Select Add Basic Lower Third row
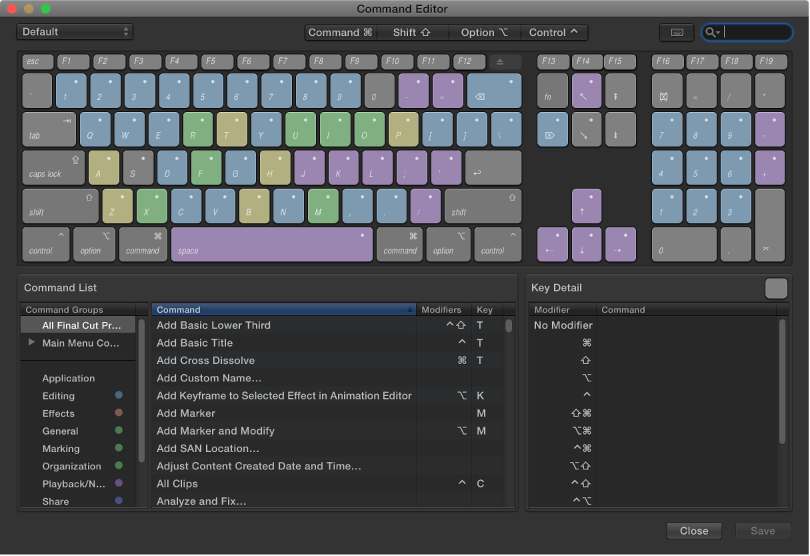The width and height of the screenshot is (810, 556). point(328,326)
